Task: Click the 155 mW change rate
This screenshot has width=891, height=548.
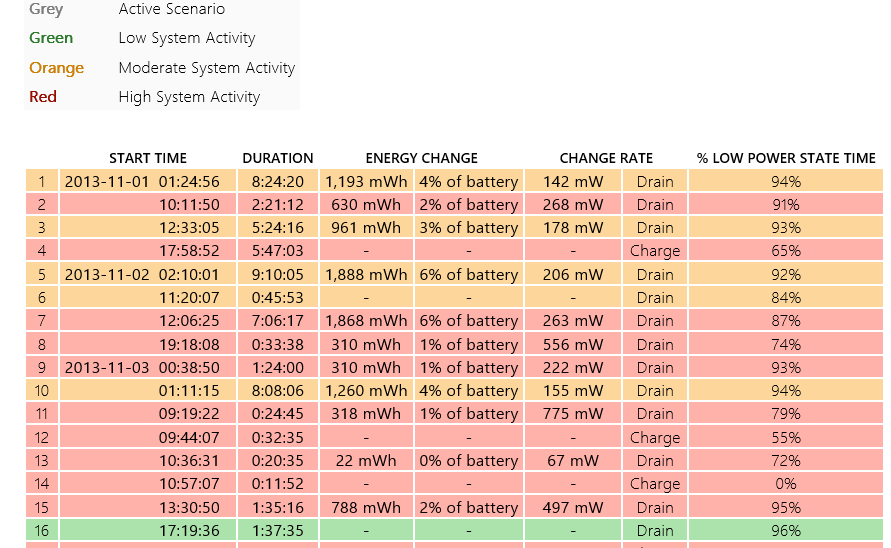Action: (x=572, y=391)
